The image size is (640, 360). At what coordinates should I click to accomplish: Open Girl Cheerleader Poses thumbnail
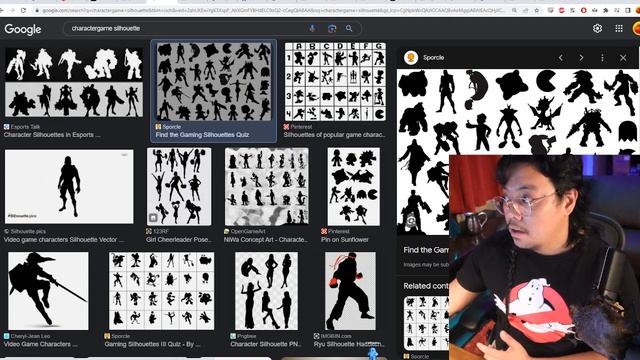179,187
